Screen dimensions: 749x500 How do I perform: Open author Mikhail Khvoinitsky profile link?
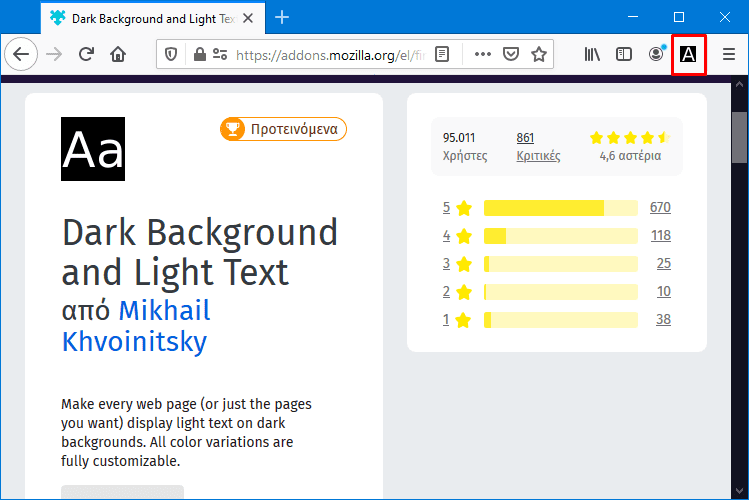pyautogui.click(x=136, y=326)
